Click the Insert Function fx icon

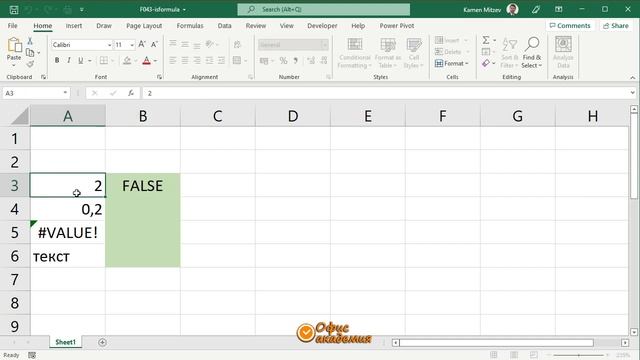click(x=131, y=93)
